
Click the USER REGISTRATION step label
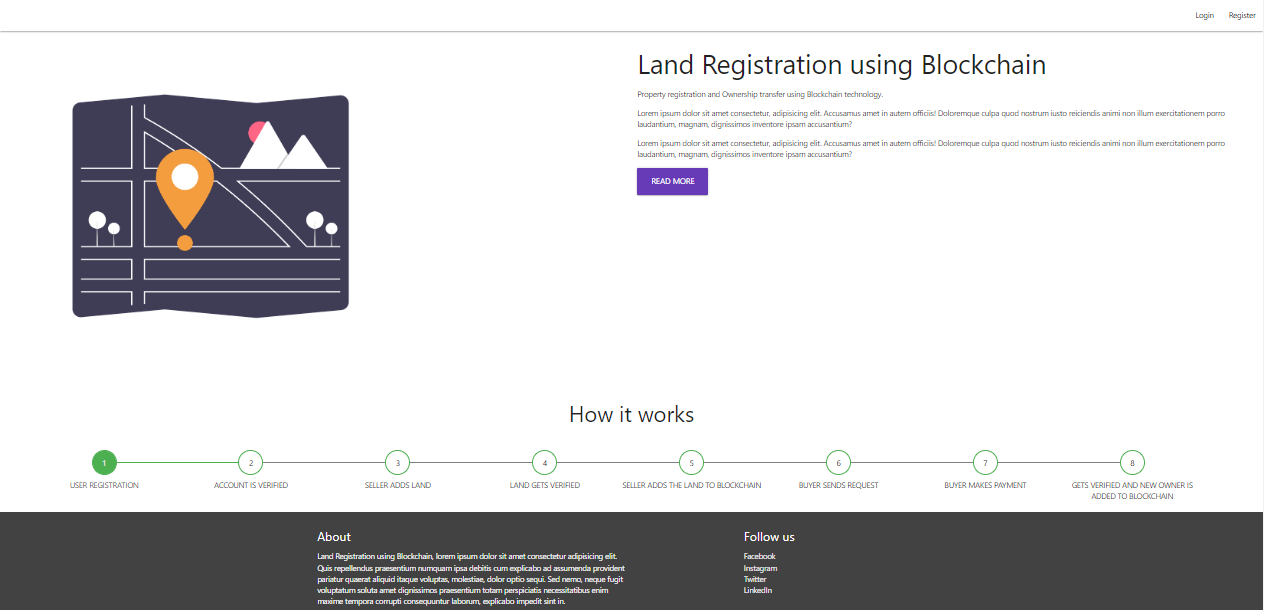pos(104,485)
